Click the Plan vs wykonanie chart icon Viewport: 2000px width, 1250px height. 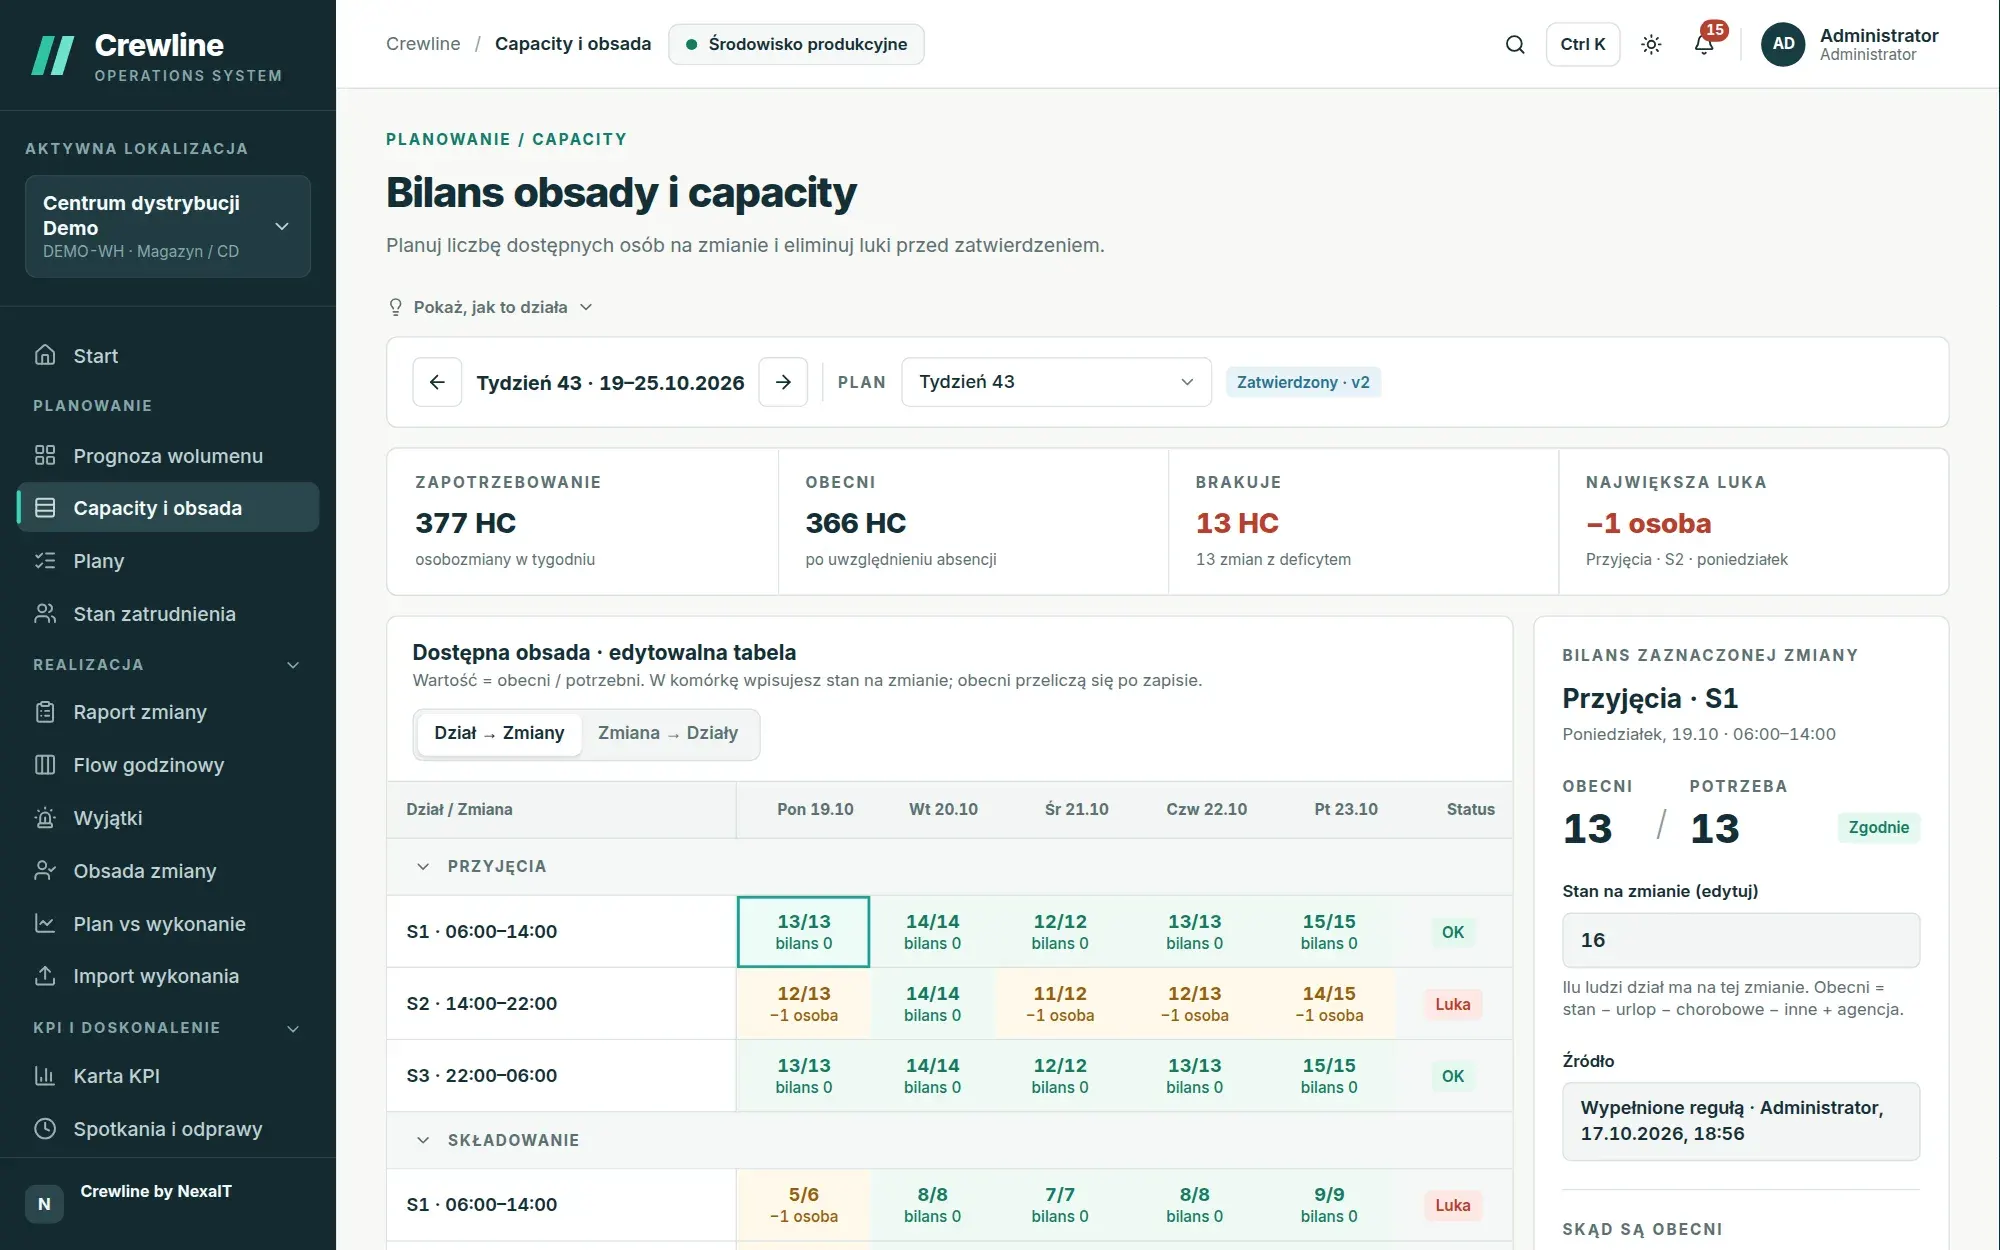[45, 924]
